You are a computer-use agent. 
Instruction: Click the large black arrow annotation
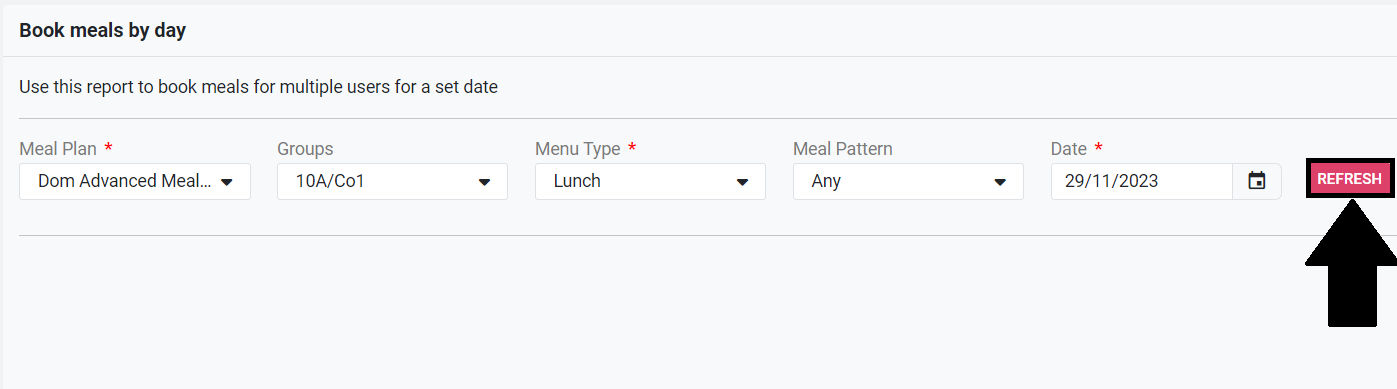(x=1351, y=262)
